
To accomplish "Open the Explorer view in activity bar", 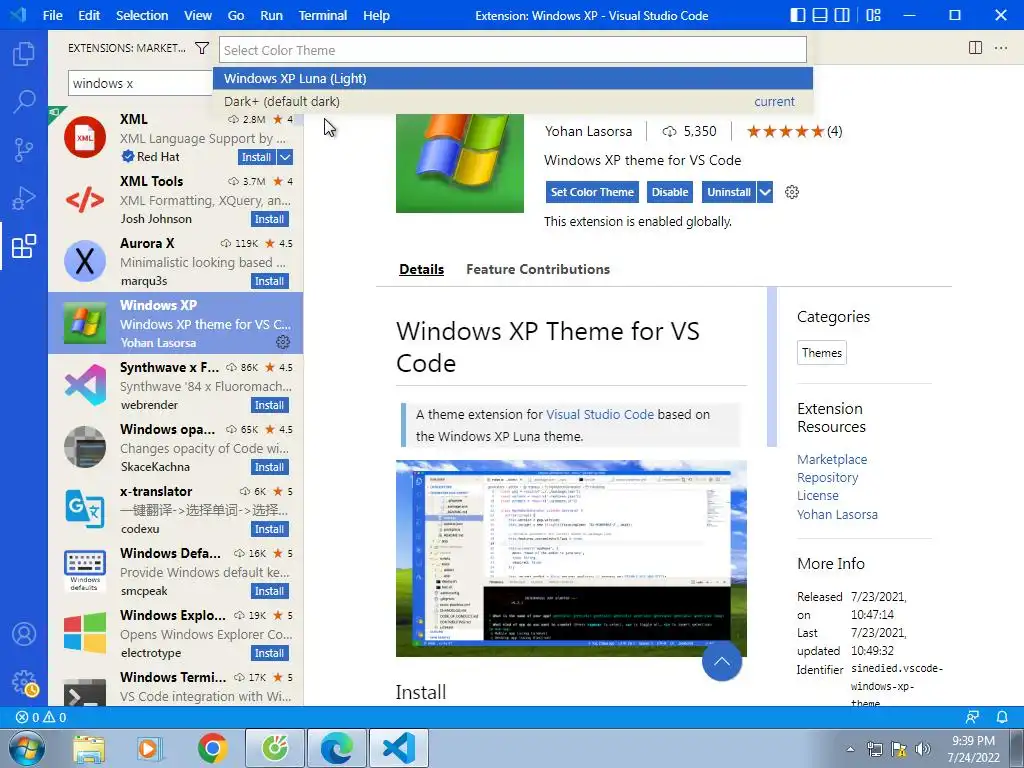I will coord(24,54).
